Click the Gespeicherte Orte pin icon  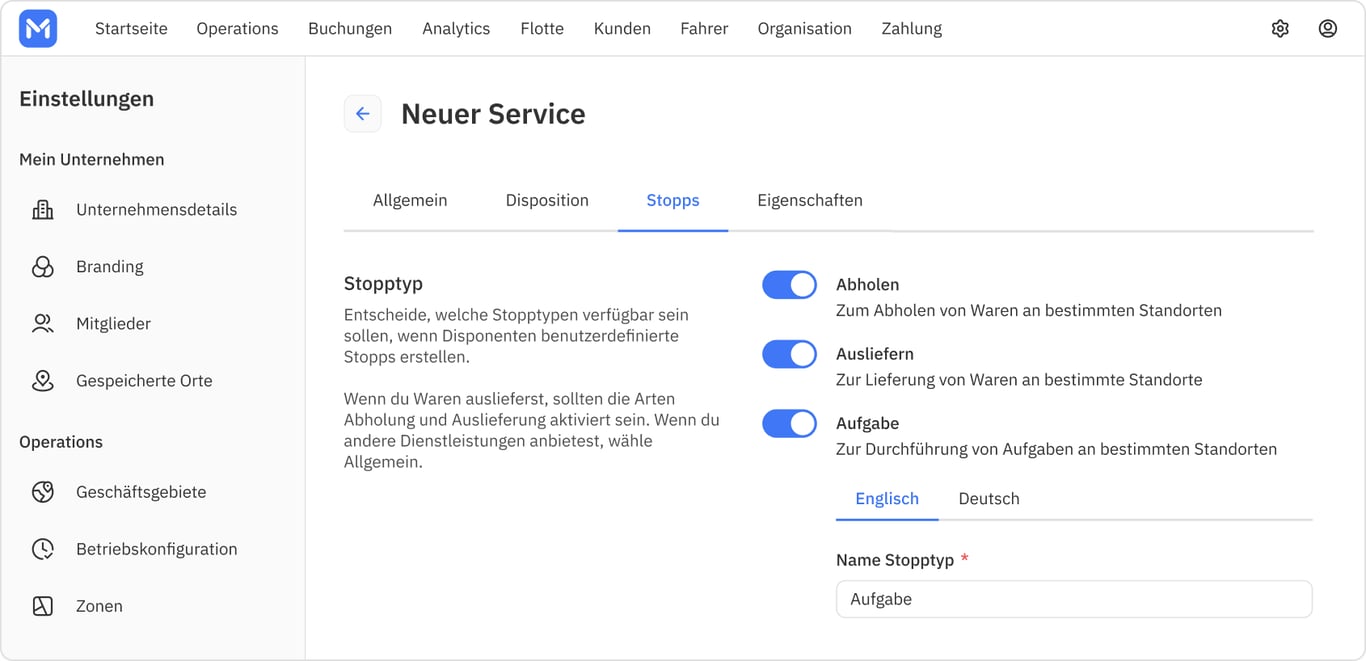click(x=43, y=381)
